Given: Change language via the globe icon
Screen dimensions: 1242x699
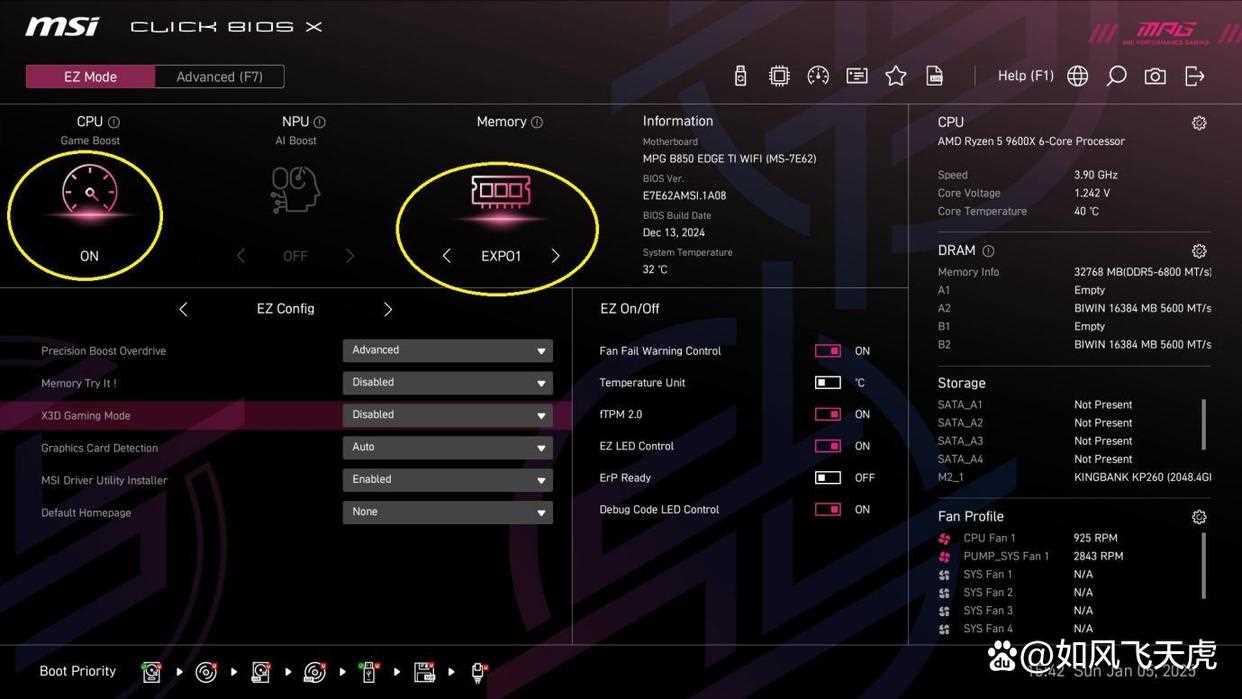Looking at the screenshot, I should point(1078,76).
